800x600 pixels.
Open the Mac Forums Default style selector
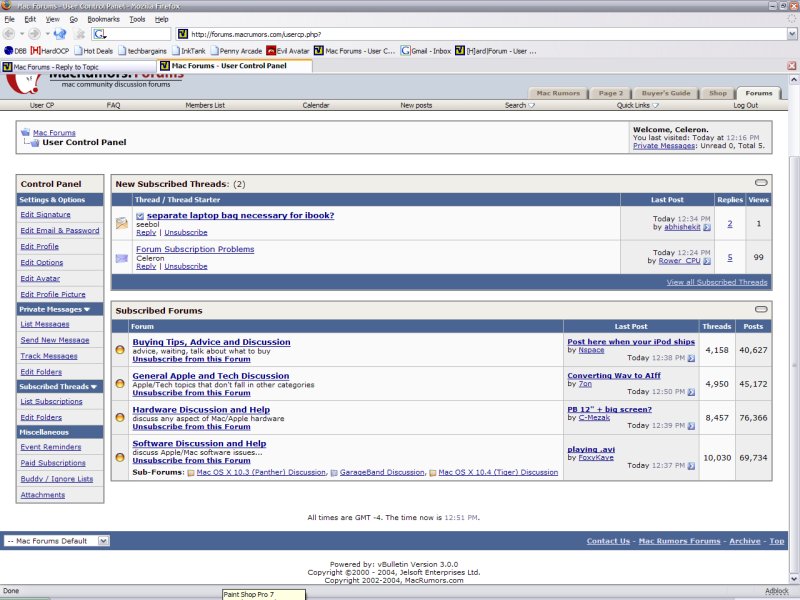(x=56, y=541)
